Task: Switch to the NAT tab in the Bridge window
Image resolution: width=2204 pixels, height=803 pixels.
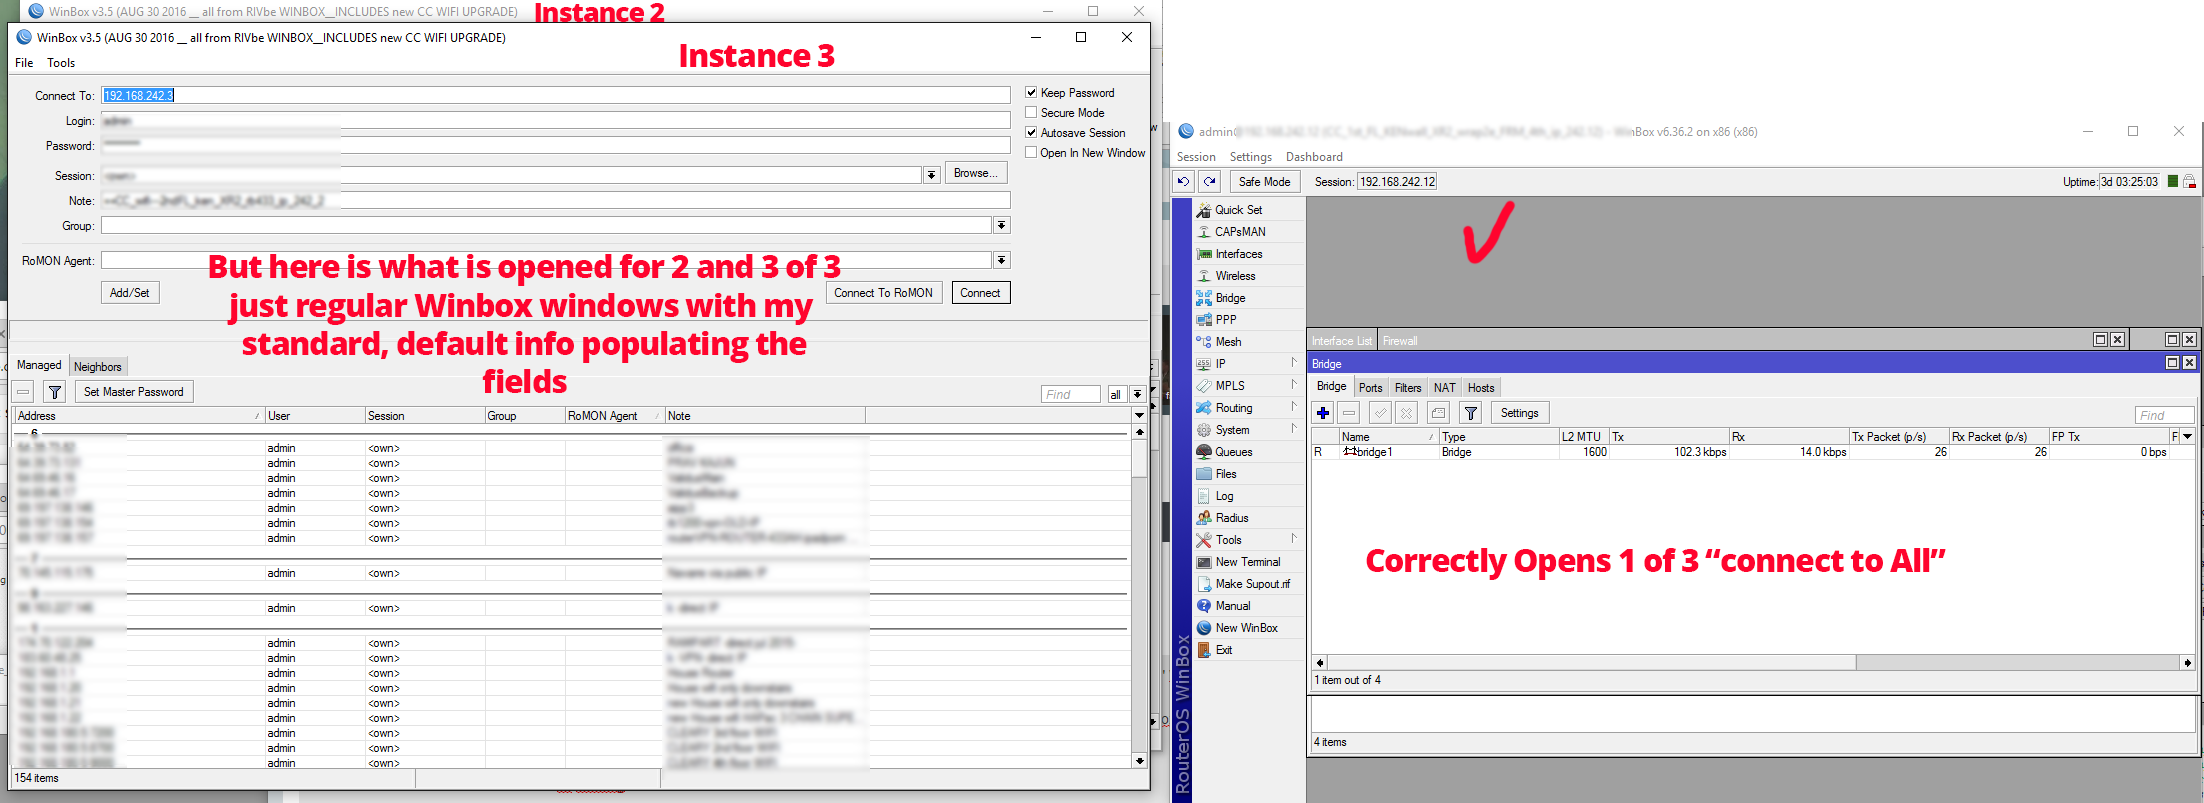Action: click(x=1444, y=388)
